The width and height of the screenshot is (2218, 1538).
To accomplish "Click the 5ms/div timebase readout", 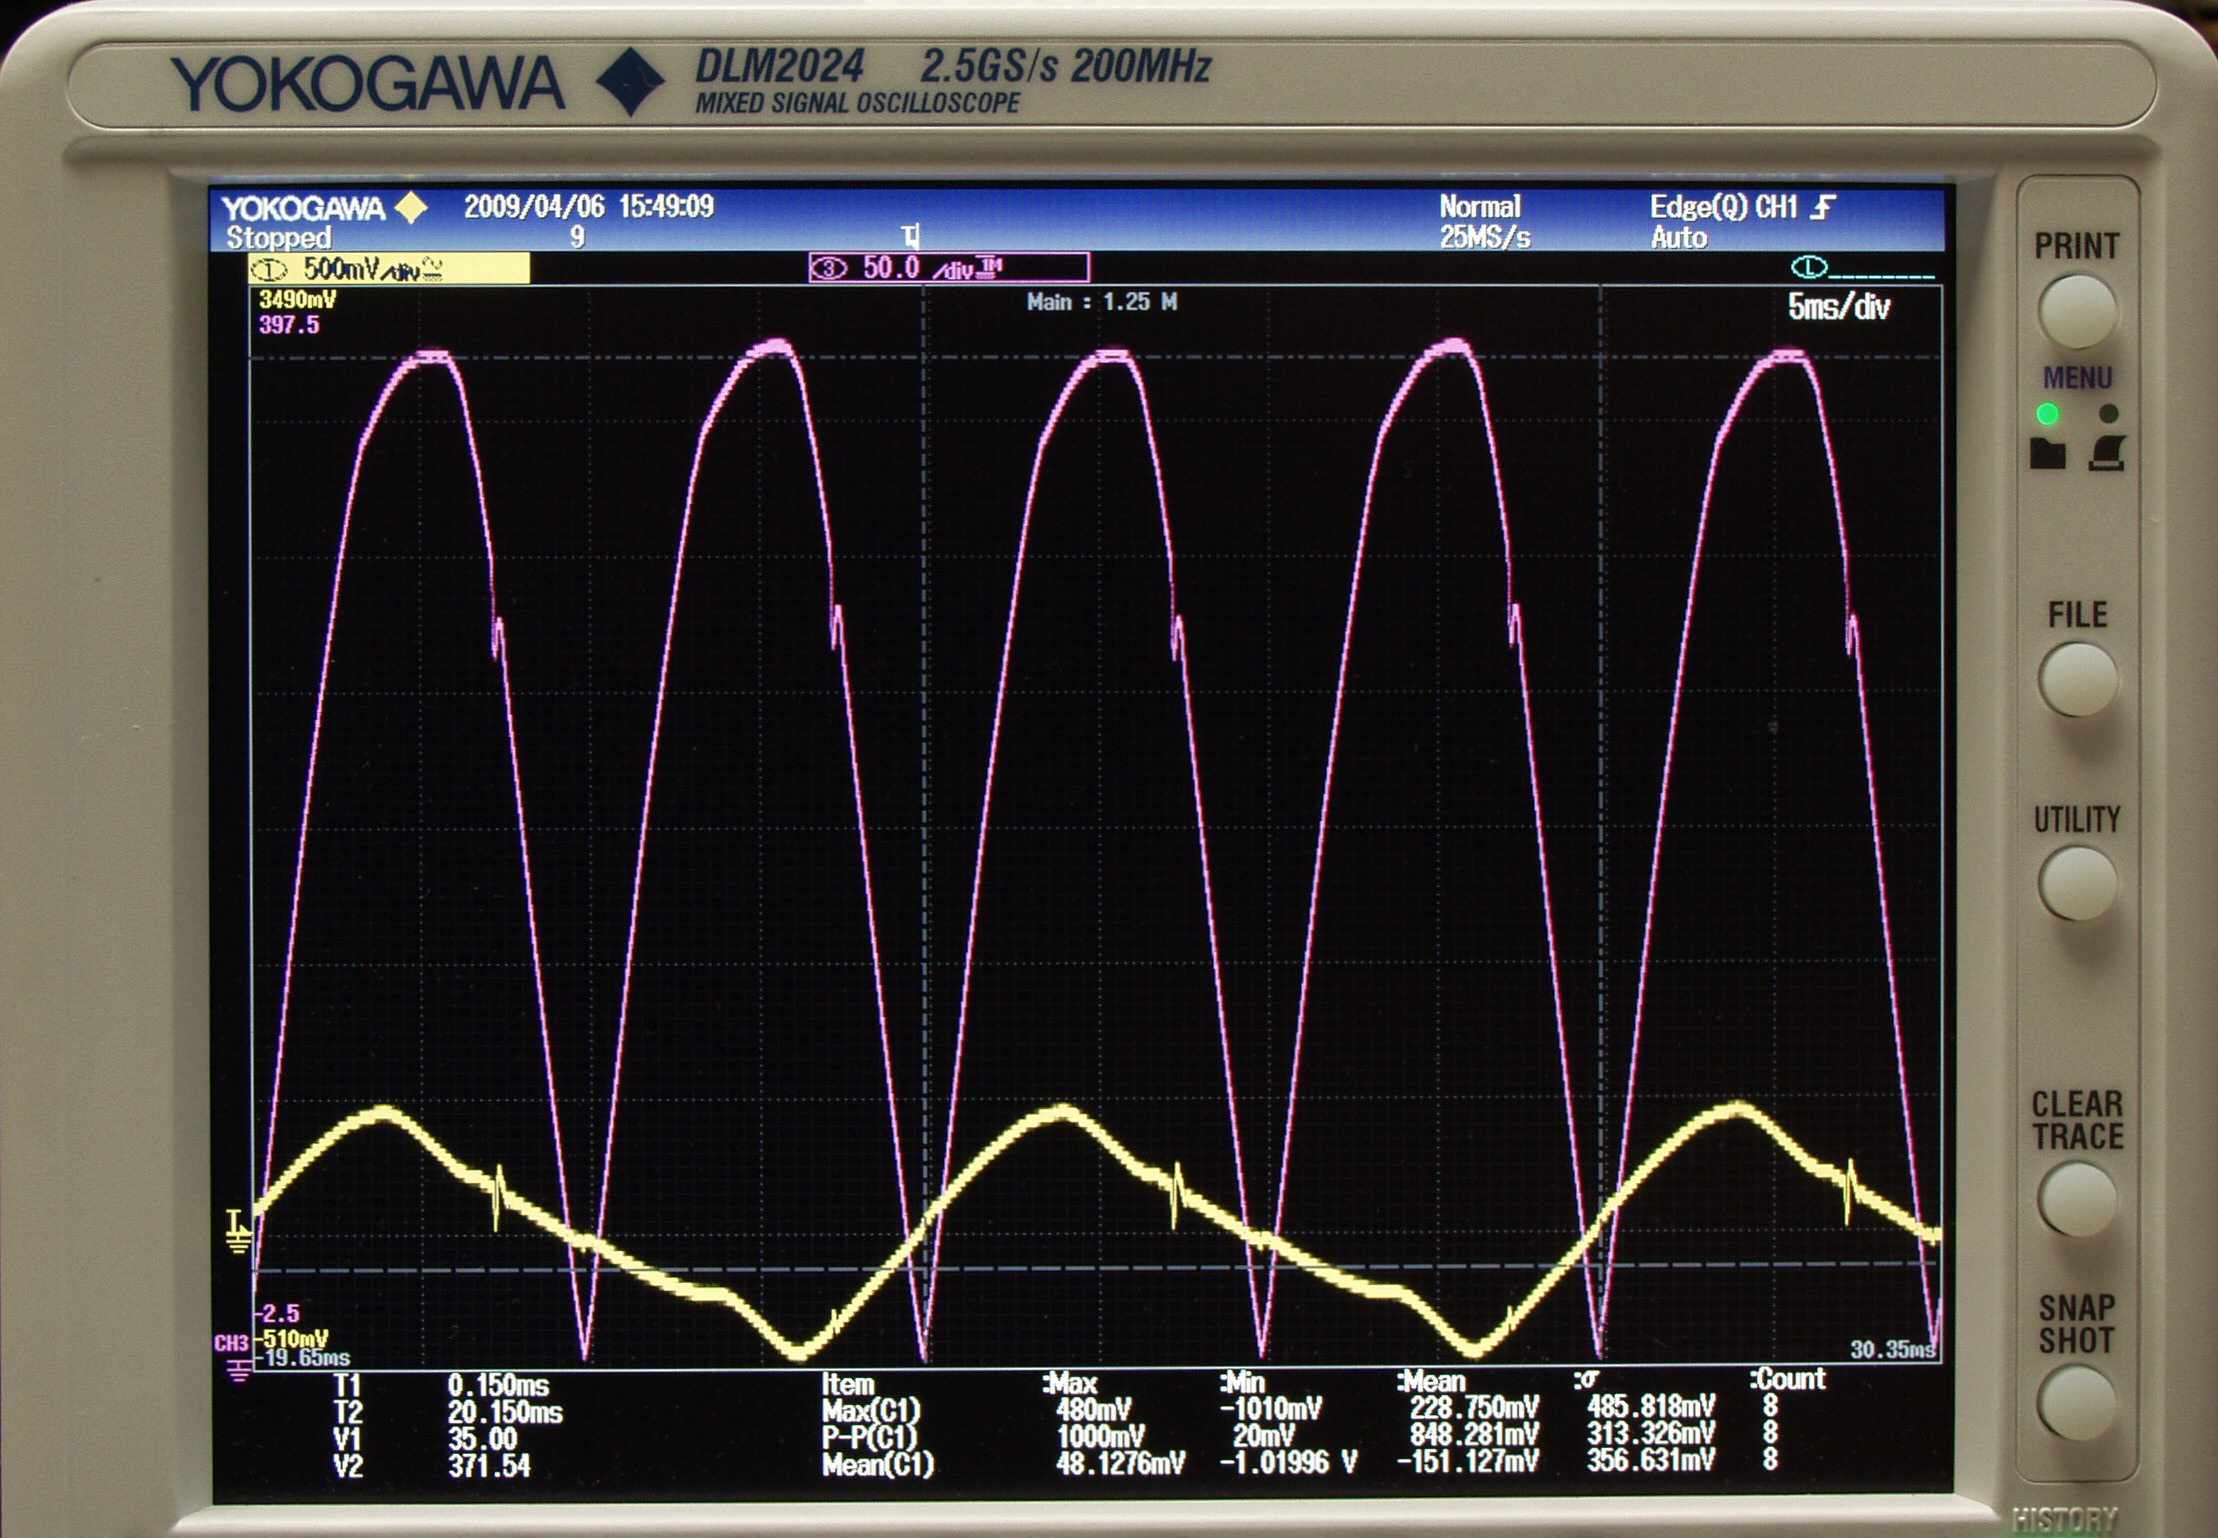I will click(1838, 307).
